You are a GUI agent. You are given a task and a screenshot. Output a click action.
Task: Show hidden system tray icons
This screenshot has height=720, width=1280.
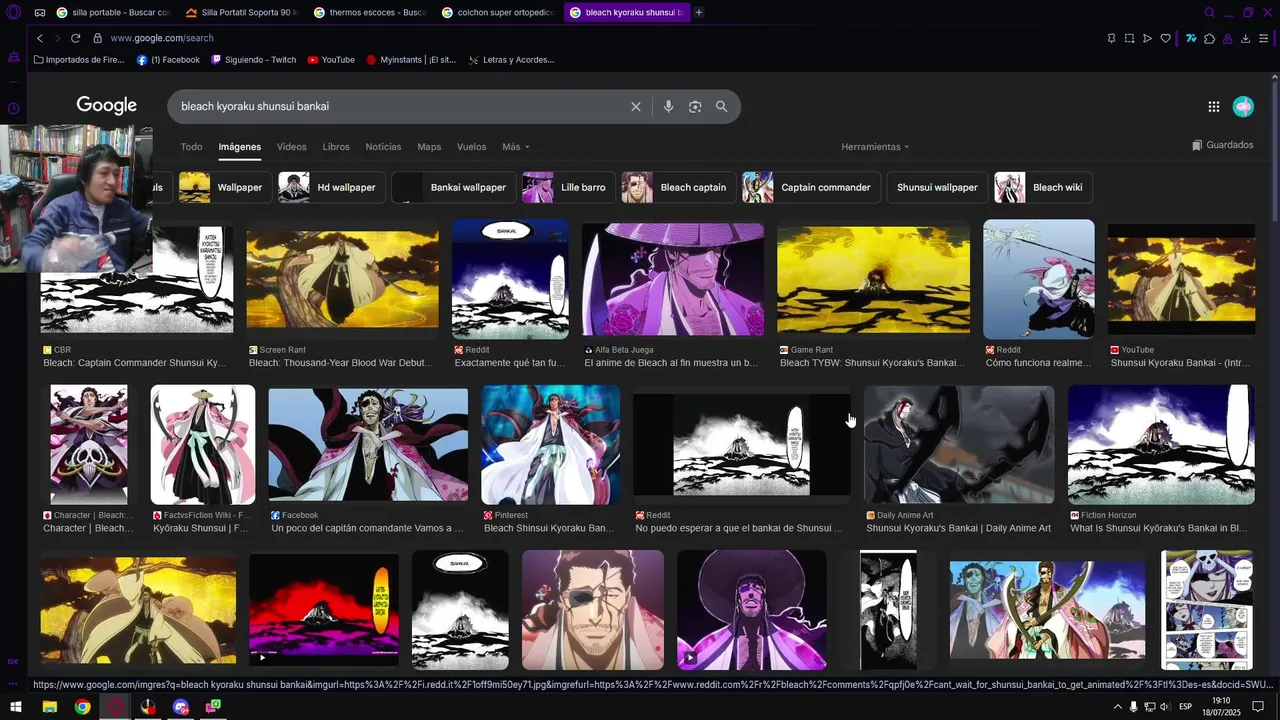click(1117, 707)
